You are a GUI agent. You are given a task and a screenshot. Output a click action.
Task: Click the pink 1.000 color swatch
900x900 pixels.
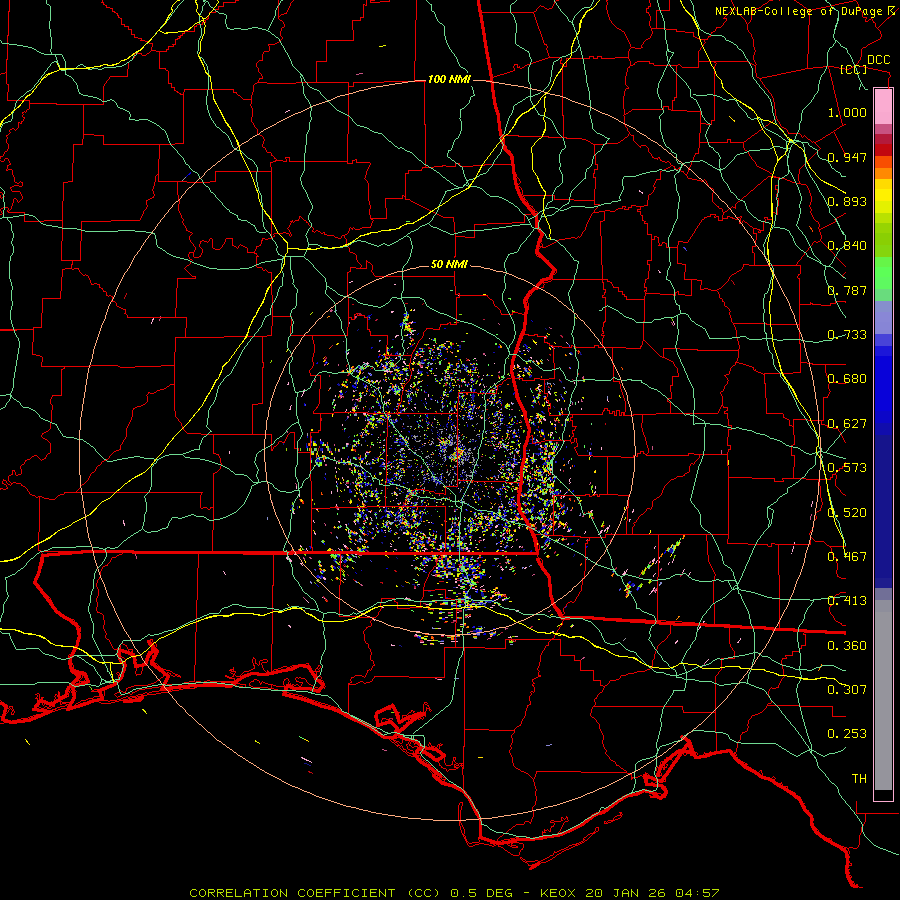883,107
